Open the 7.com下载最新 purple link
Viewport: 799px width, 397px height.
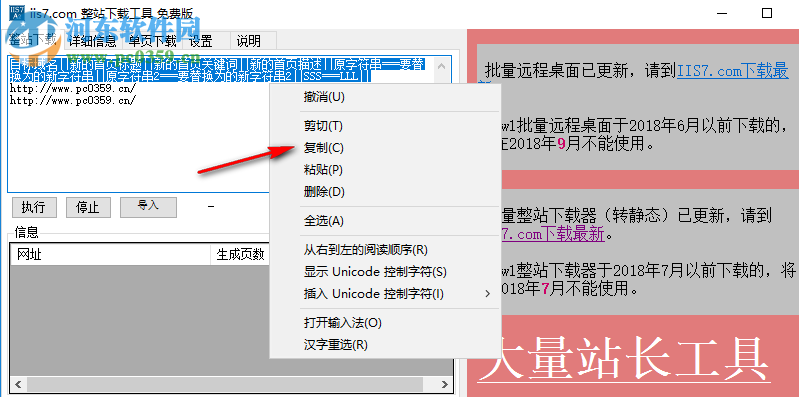(553, 234)
